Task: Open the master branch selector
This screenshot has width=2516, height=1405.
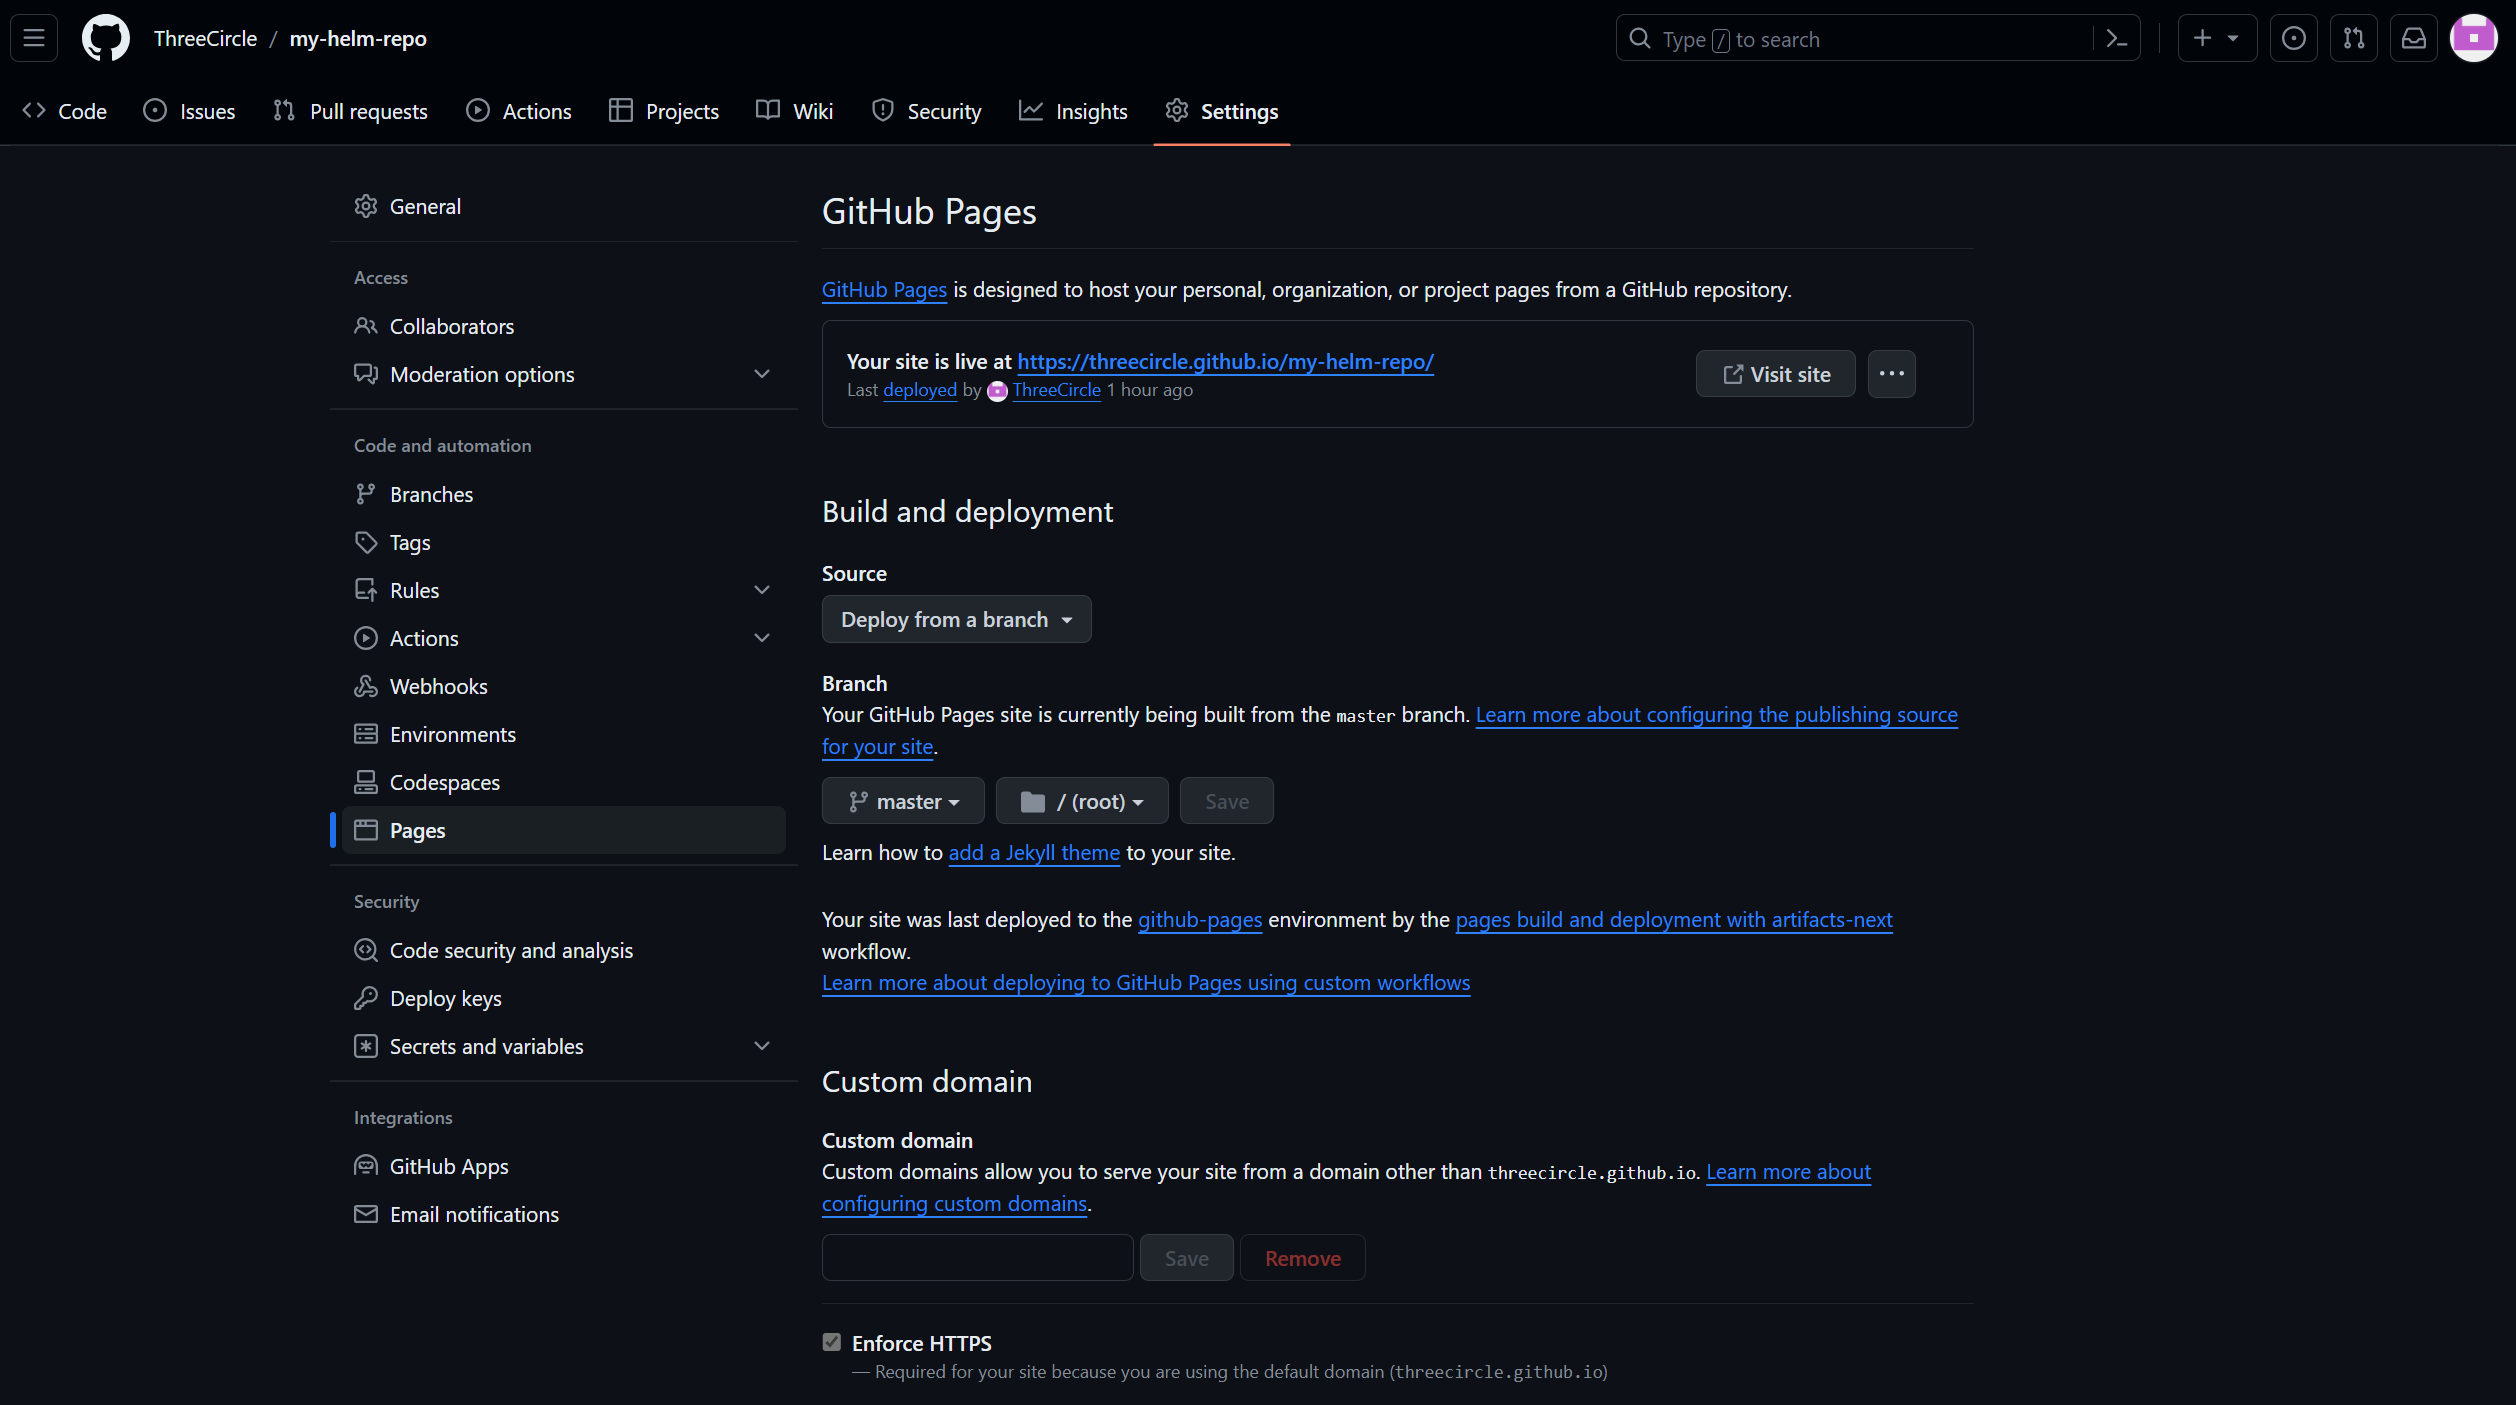Action: click(903, 802)
